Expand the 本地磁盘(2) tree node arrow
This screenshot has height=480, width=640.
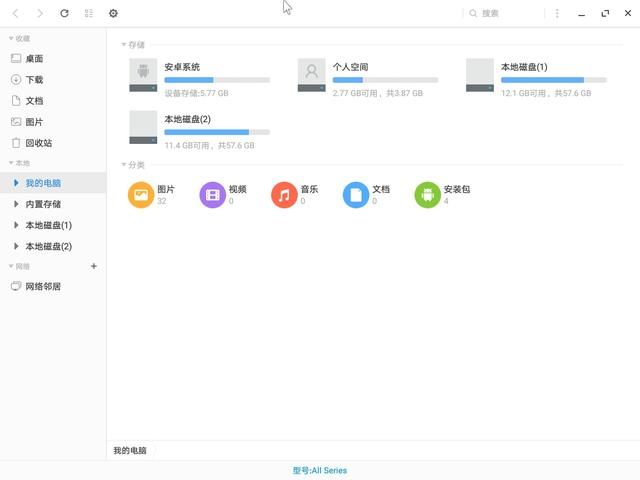pyautogui.click(x=16, y=246)
